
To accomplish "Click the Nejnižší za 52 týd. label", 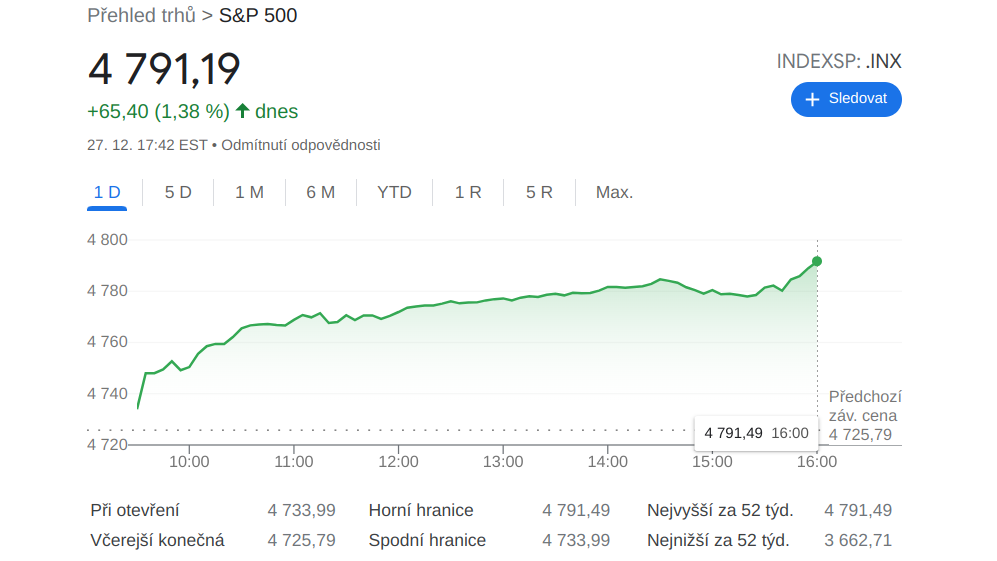I will [719, 540].
